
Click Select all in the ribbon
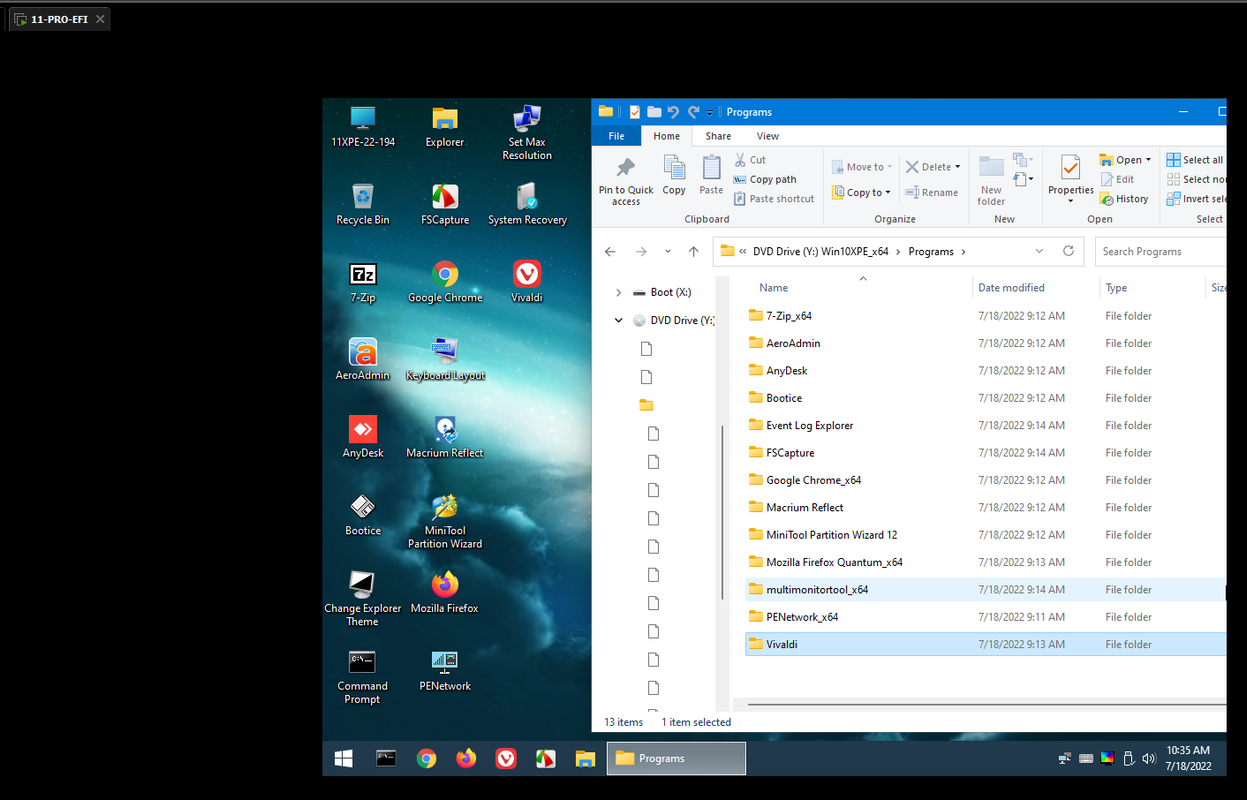(x=1195, y=160)
